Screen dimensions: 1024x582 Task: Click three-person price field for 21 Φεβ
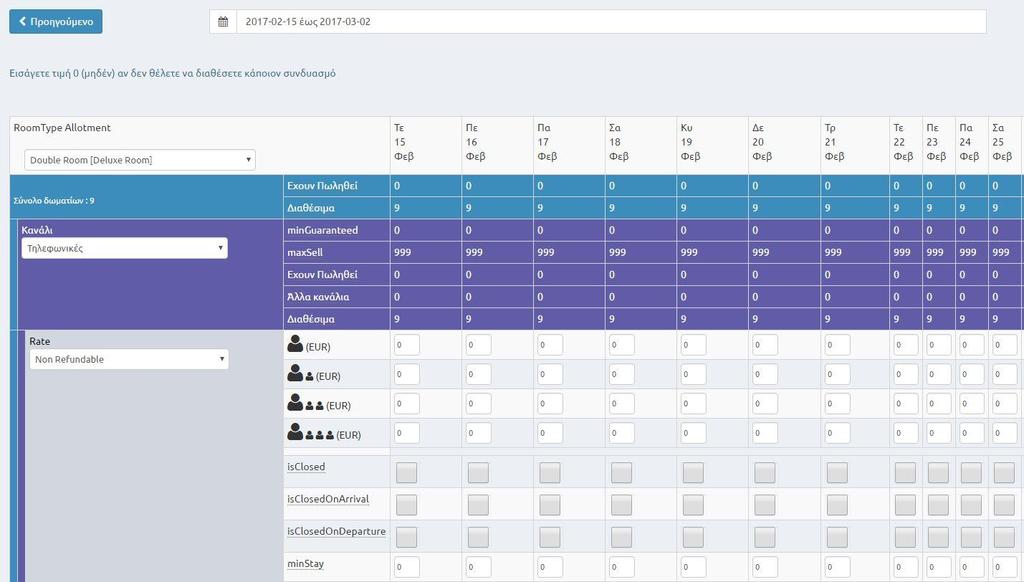(x=837, y=404)
